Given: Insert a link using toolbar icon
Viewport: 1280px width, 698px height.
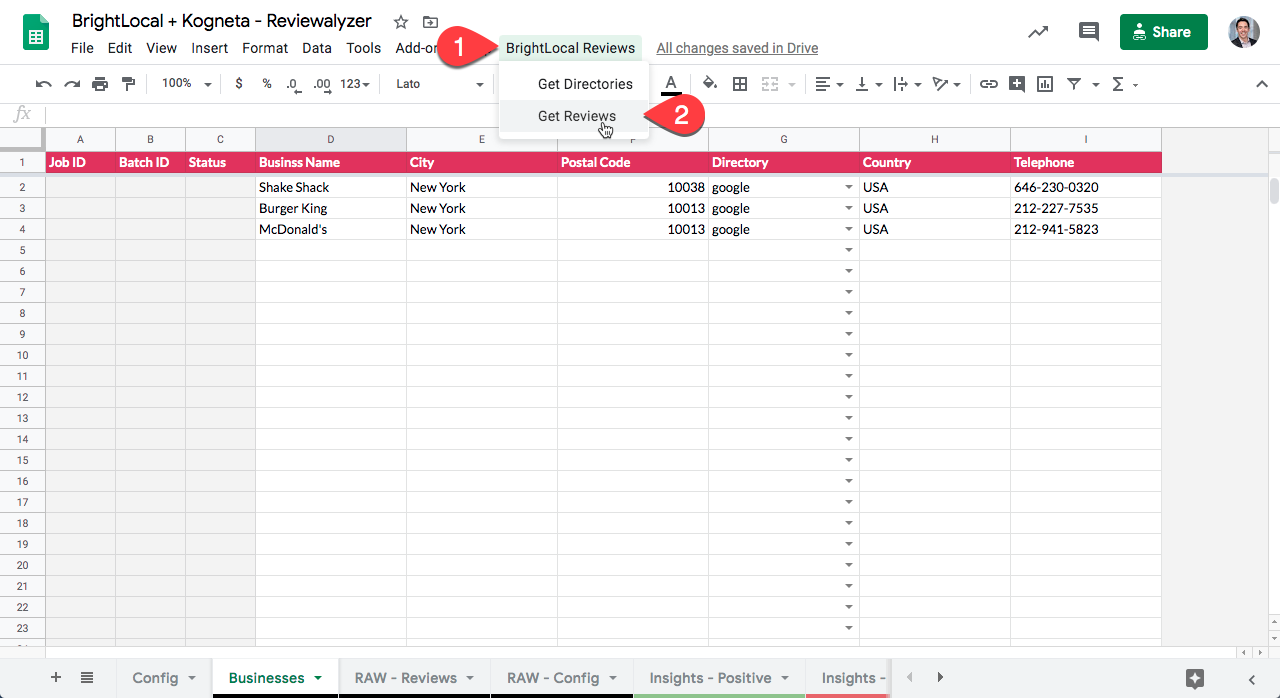Looking at the screenshot, I should 988,84.
